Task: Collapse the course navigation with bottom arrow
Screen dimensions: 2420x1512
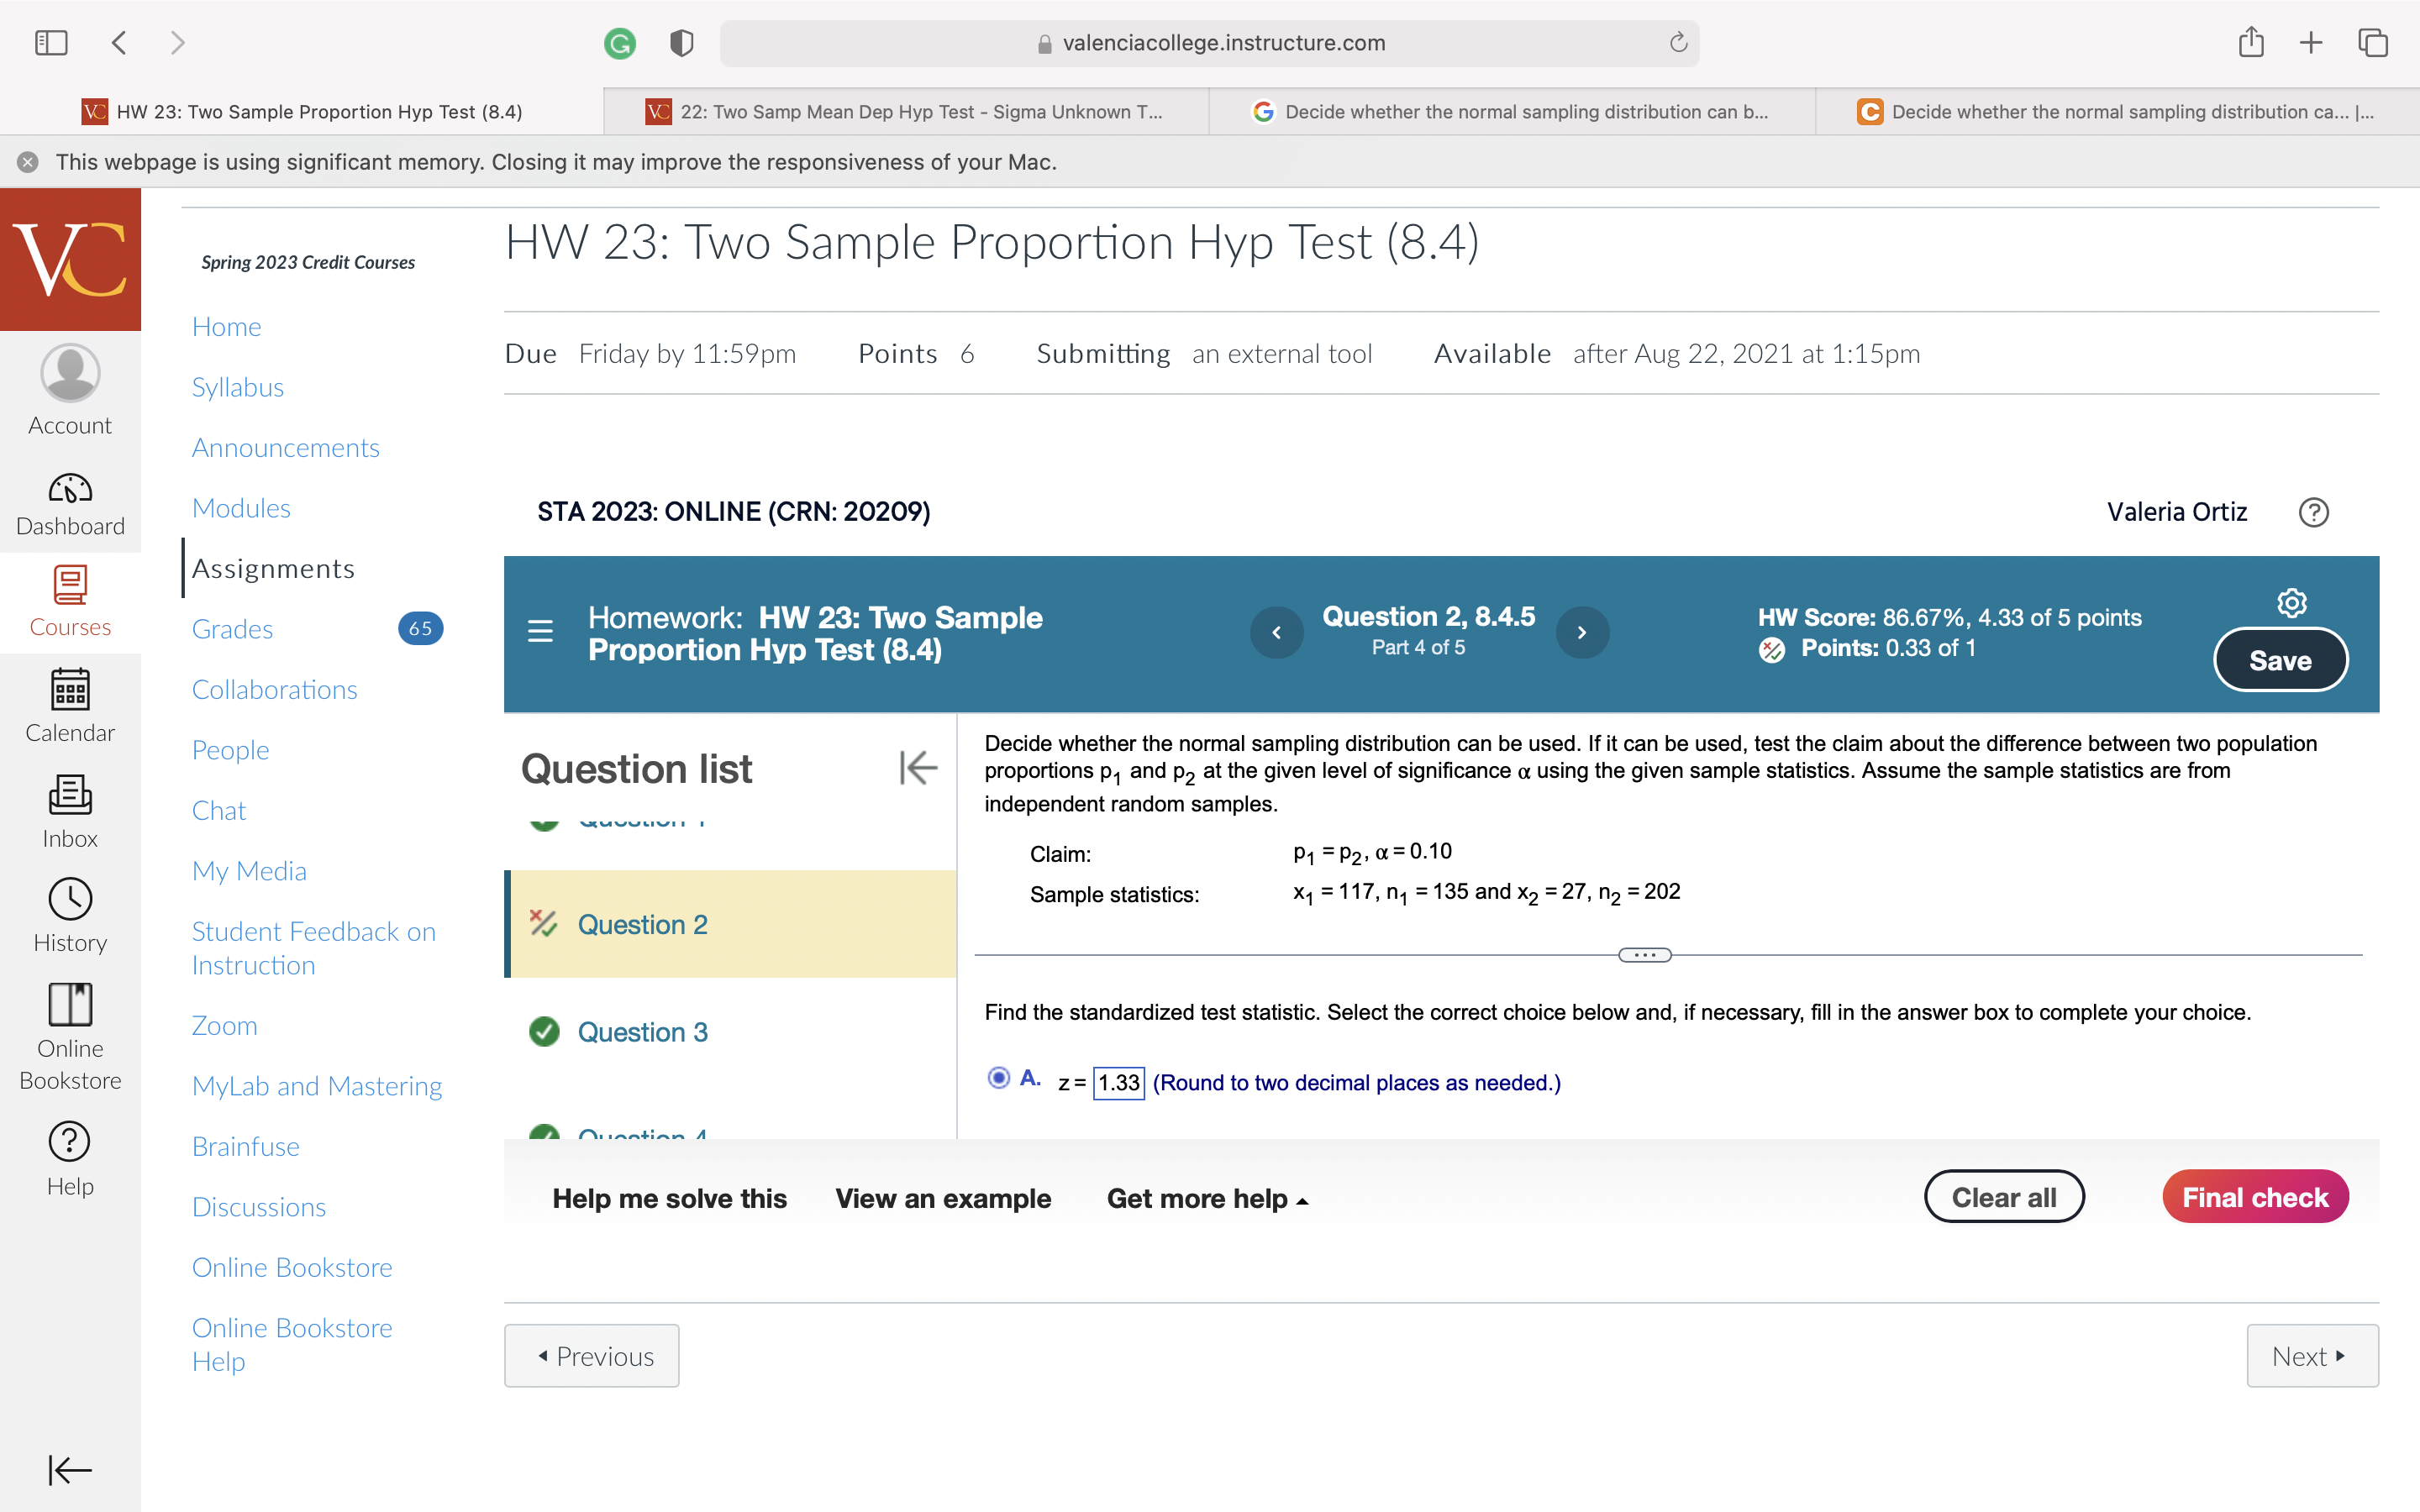Action: coord(70,1470)
